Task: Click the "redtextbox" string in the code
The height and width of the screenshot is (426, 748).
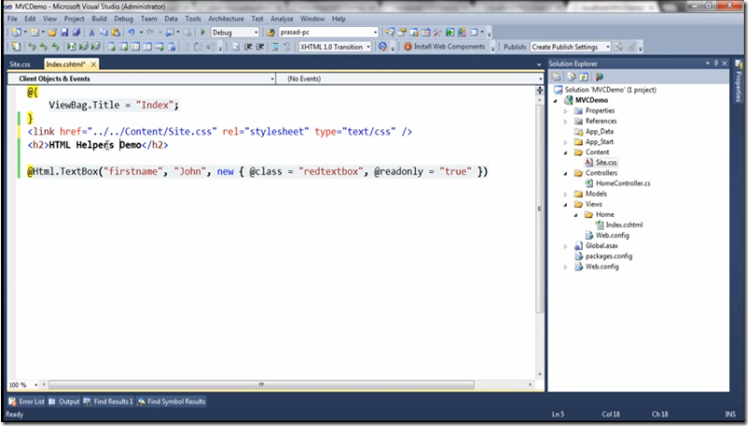Action: 331,171
